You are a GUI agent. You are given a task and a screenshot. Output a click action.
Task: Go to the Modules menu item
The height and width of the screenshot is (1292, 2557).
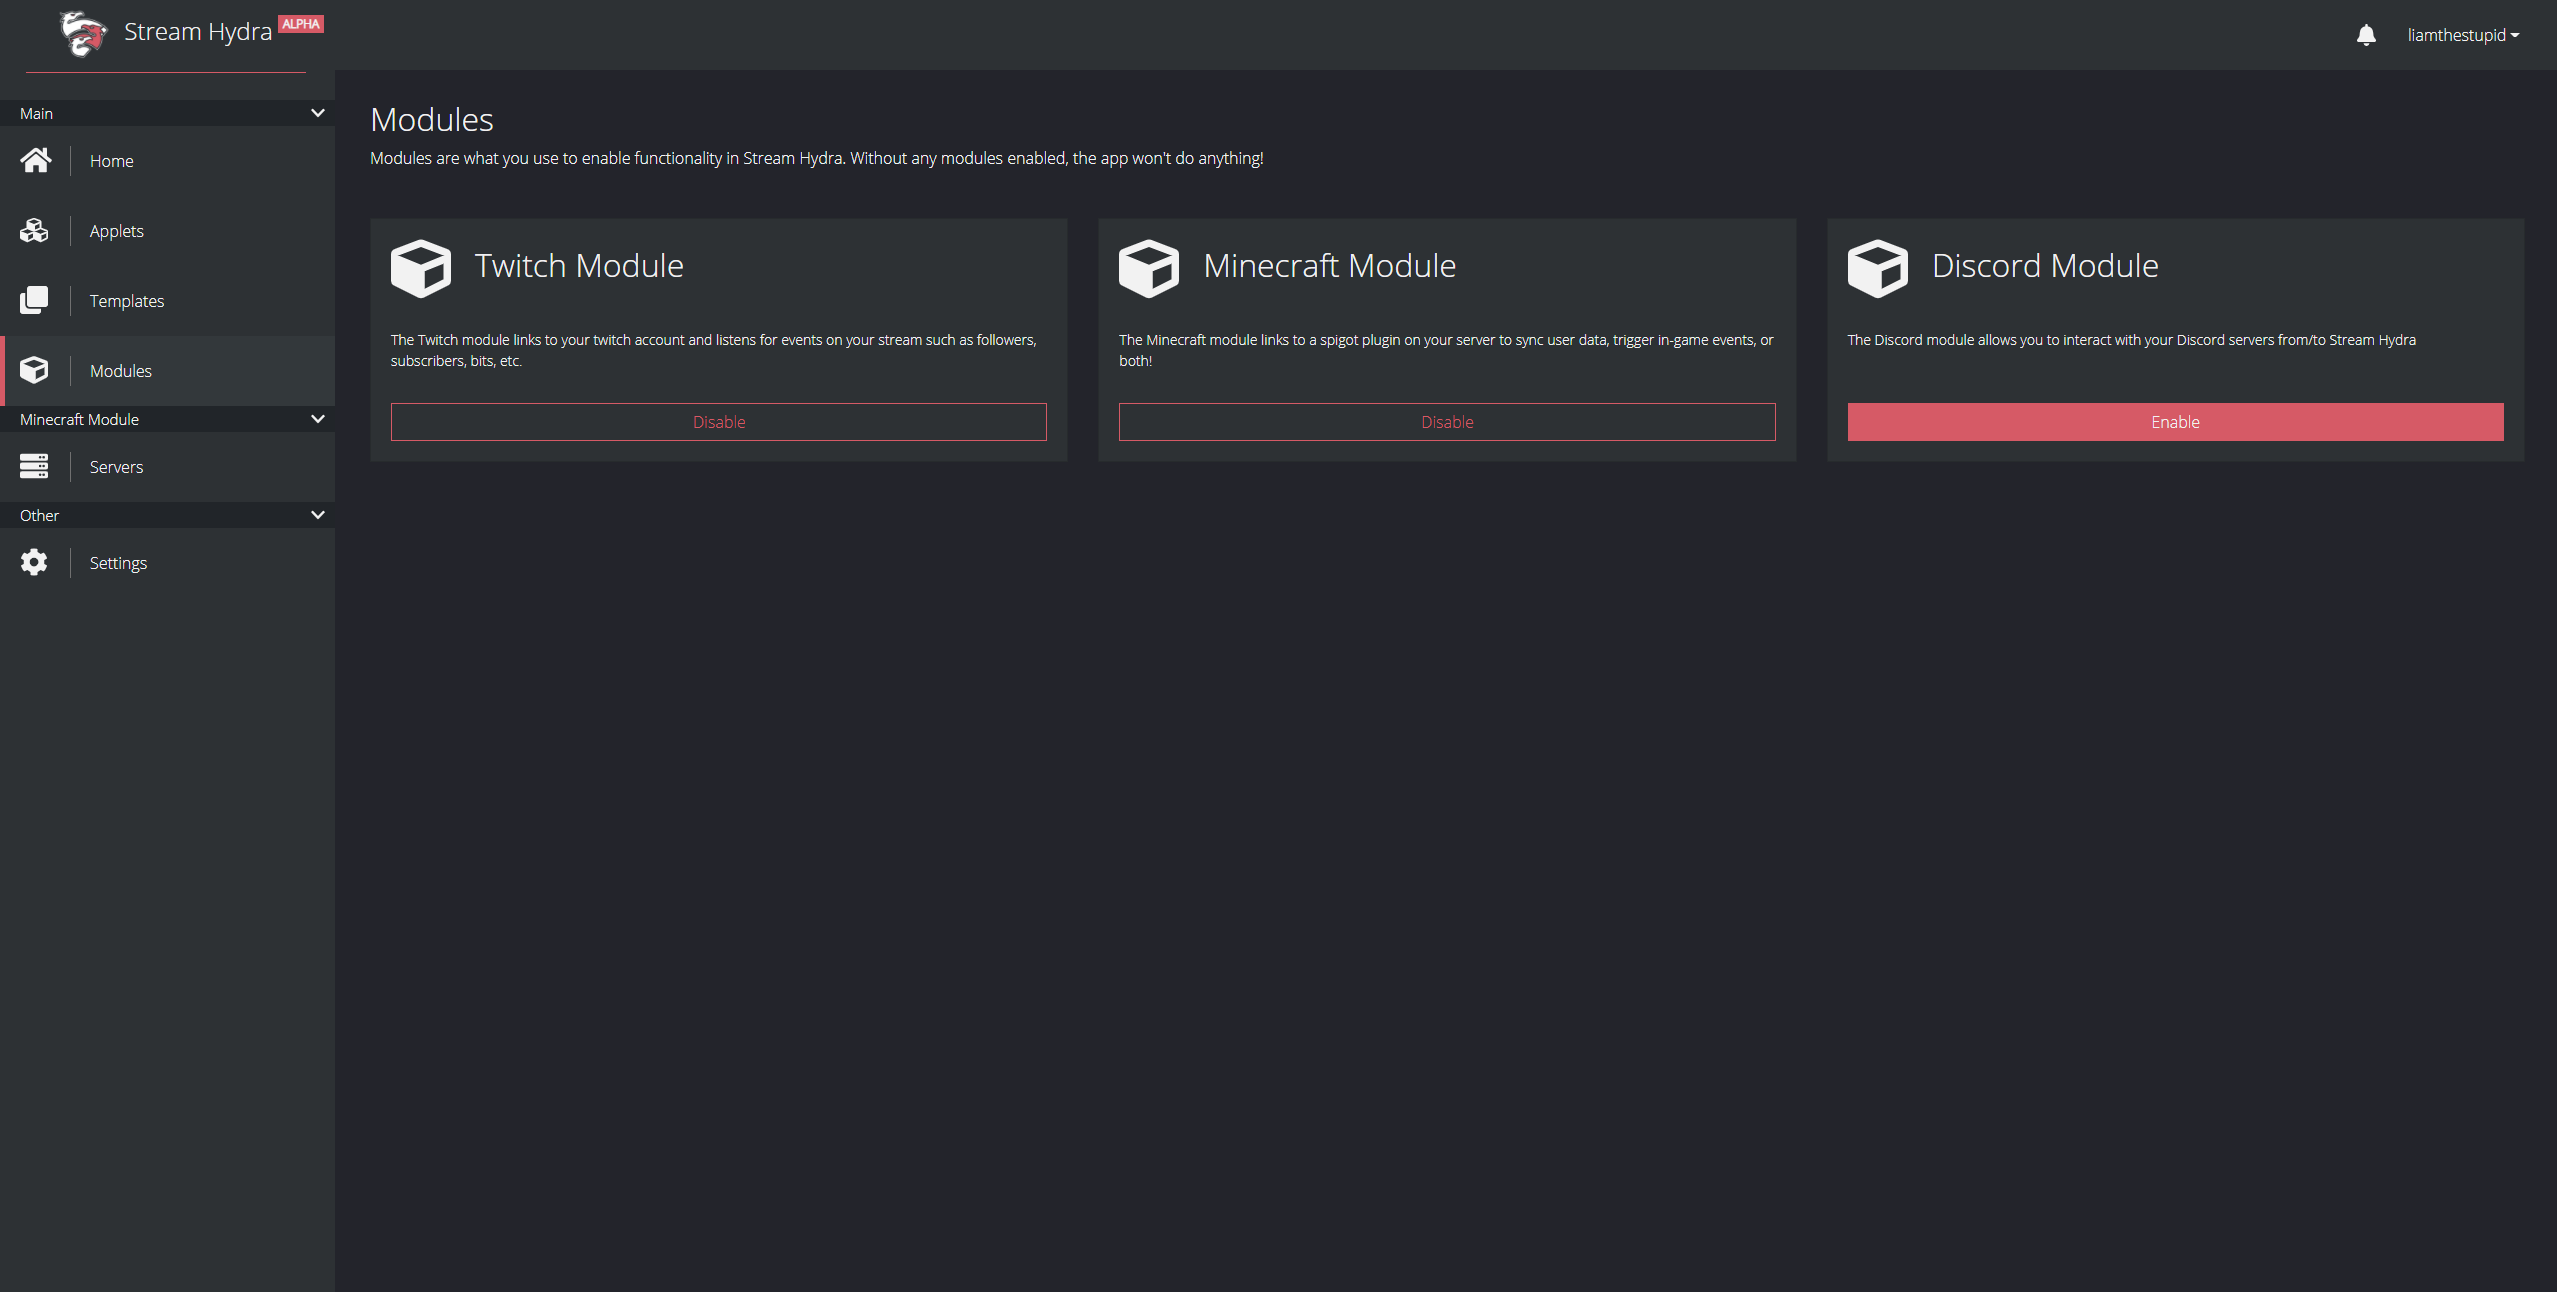click(x=121, y=371)
